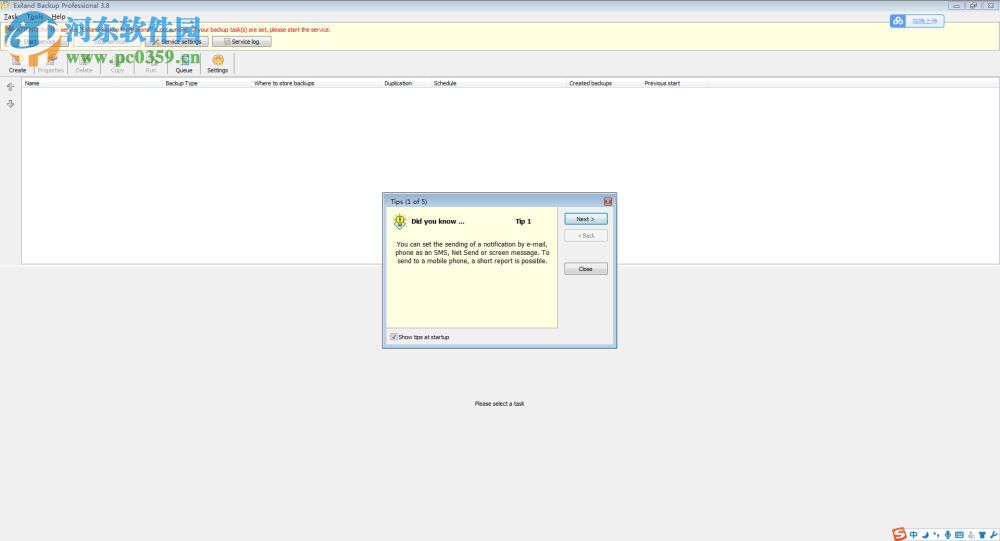Open Service settings
The width and height of the screenshot is (1000, 541).
(x=177, y=41)
